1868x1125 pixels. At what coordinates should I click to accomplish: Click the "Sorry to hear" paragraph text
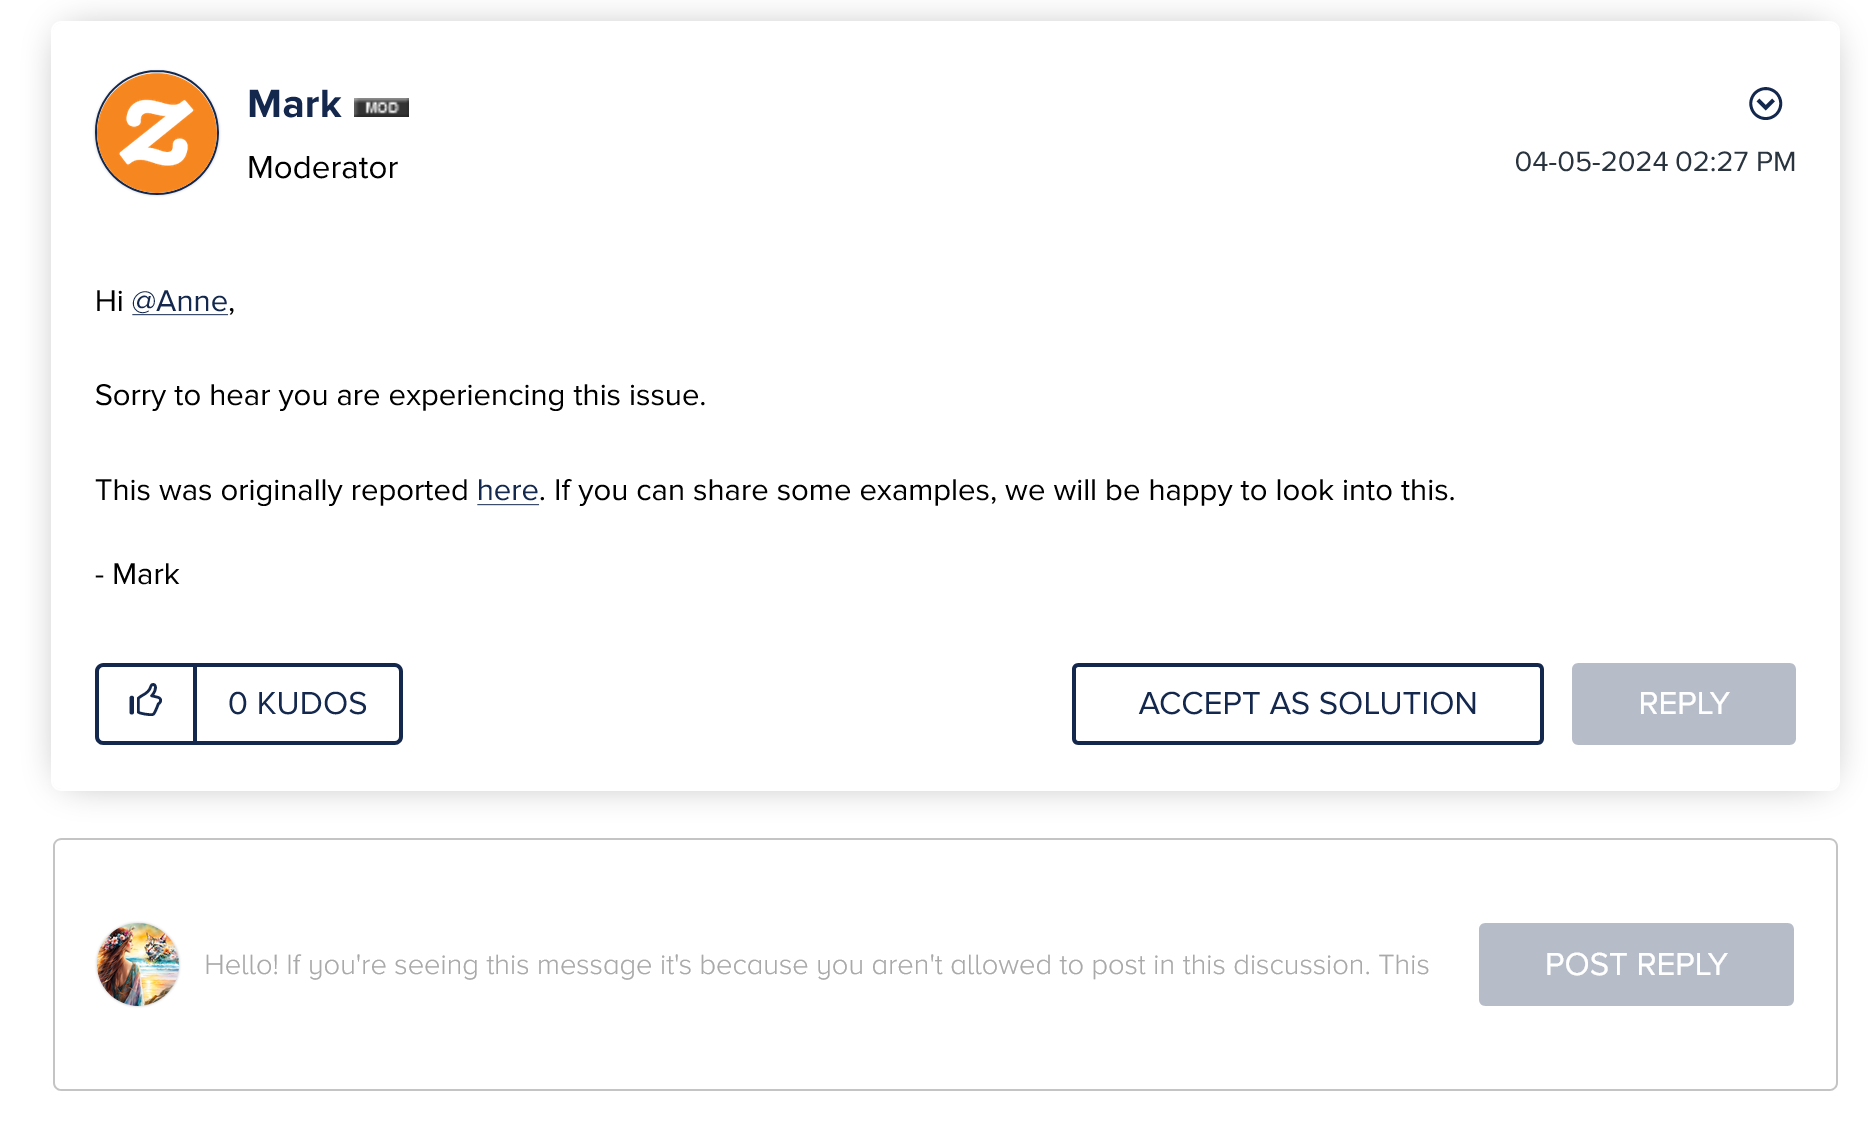click(x=400, y=395)
